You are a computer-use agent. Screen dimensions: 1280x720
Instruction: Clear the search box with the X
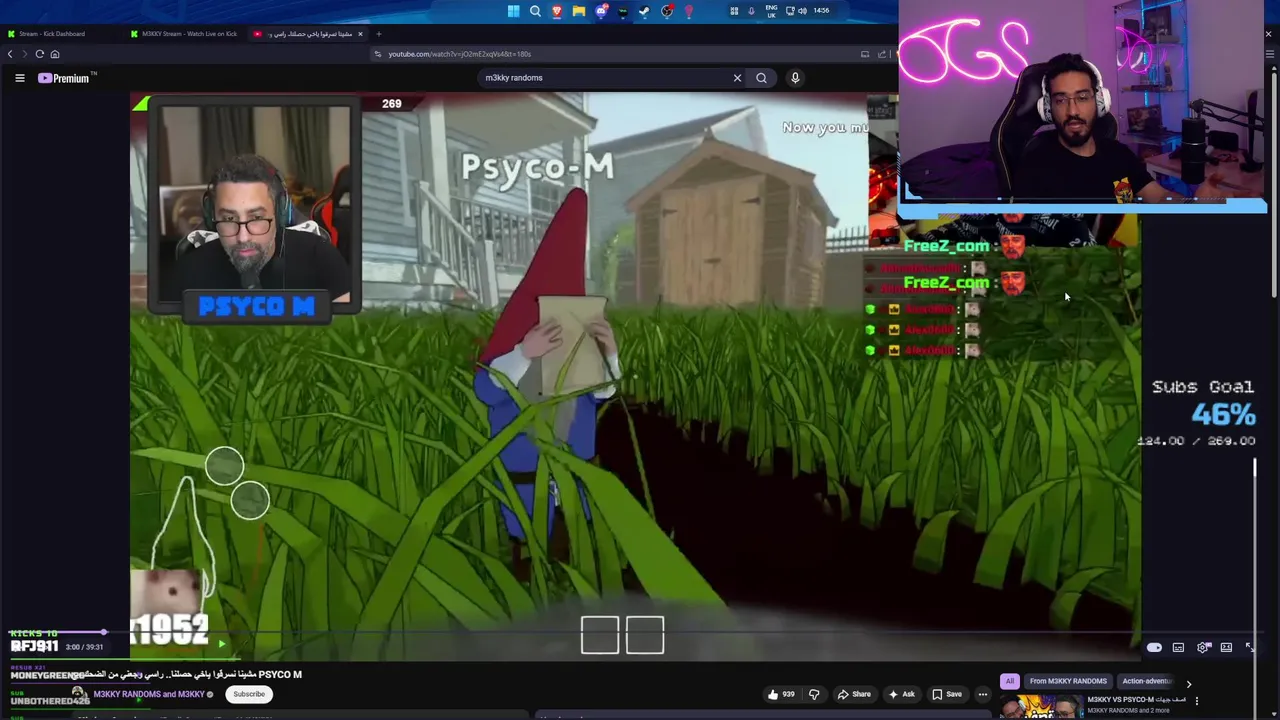[738, 78]
